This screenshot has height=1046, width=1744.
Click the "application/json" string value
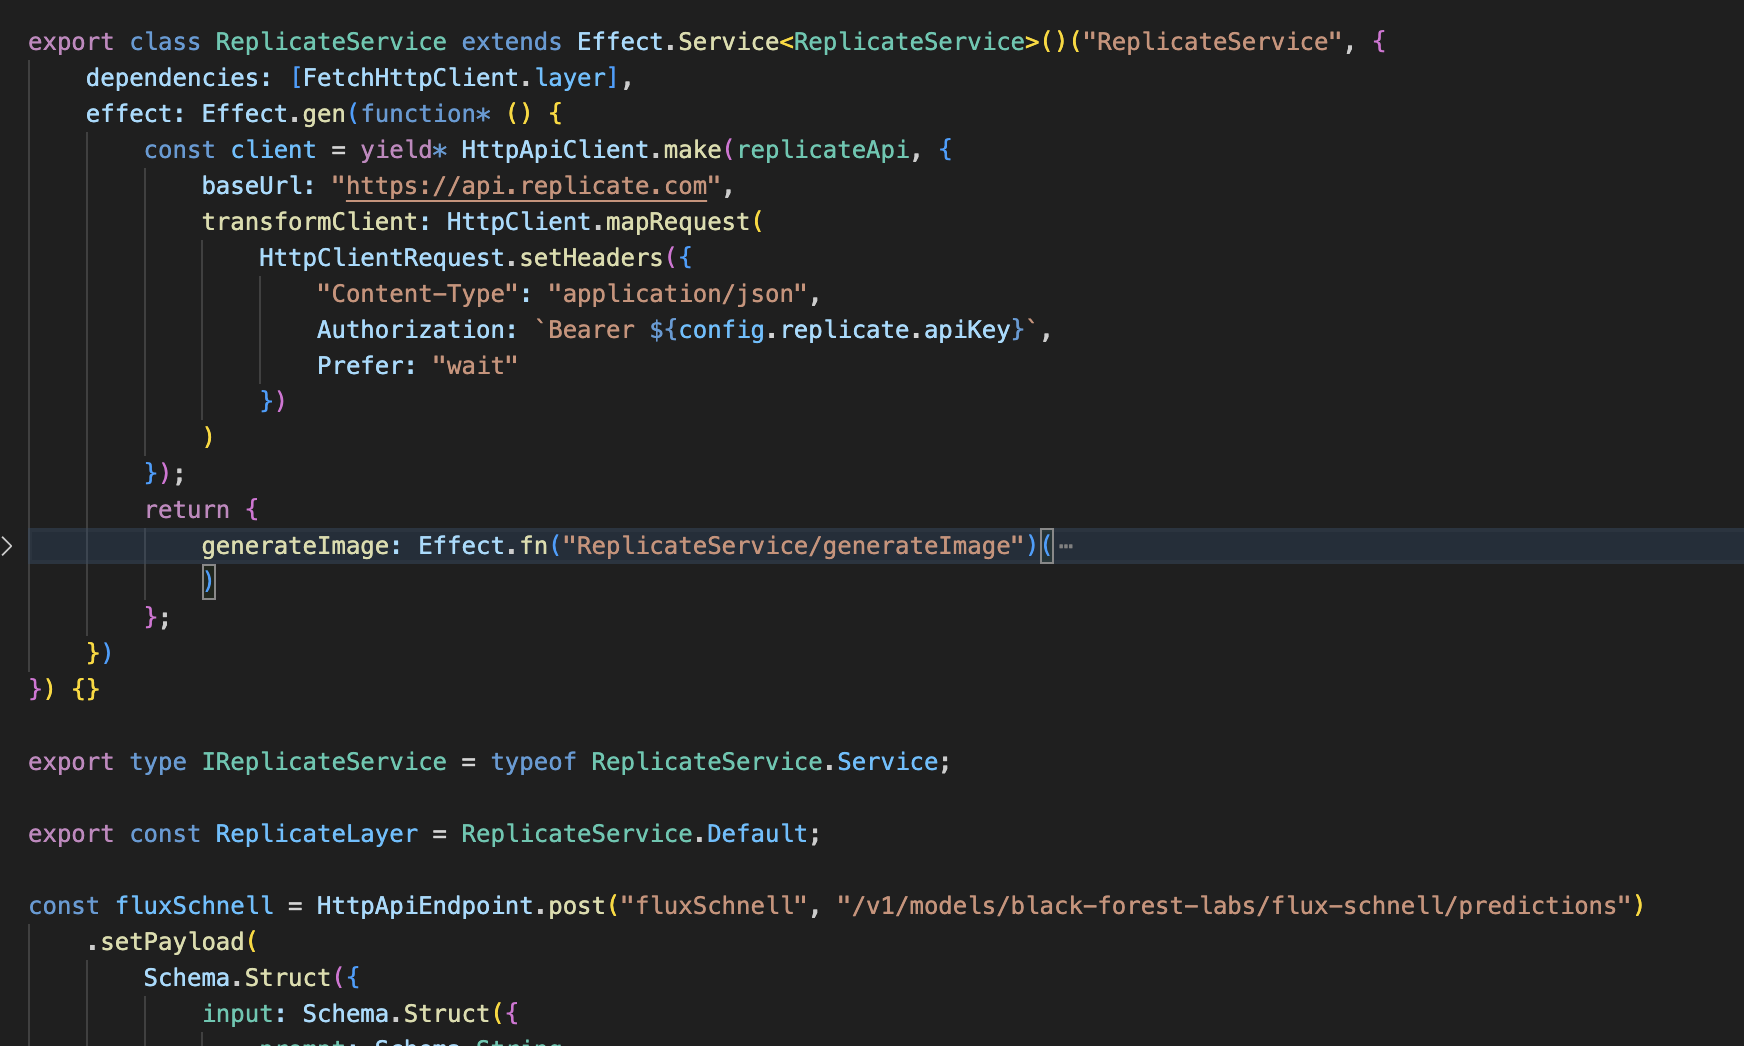point(678,294)
